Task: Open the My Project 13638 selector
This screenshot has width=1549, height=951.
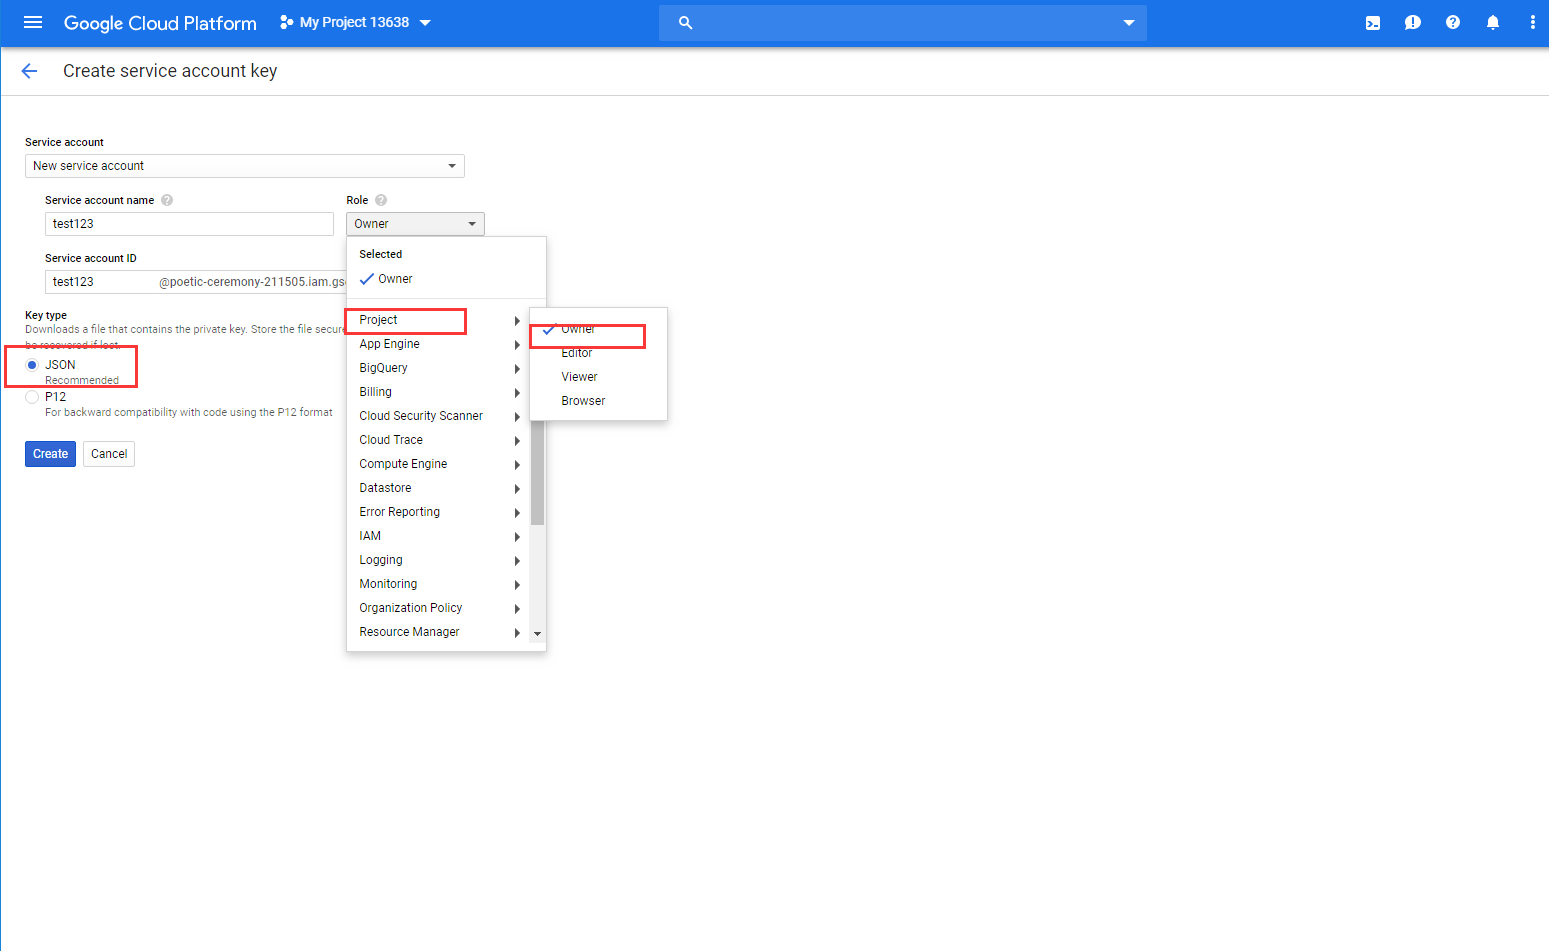Action: pos(356,22)
